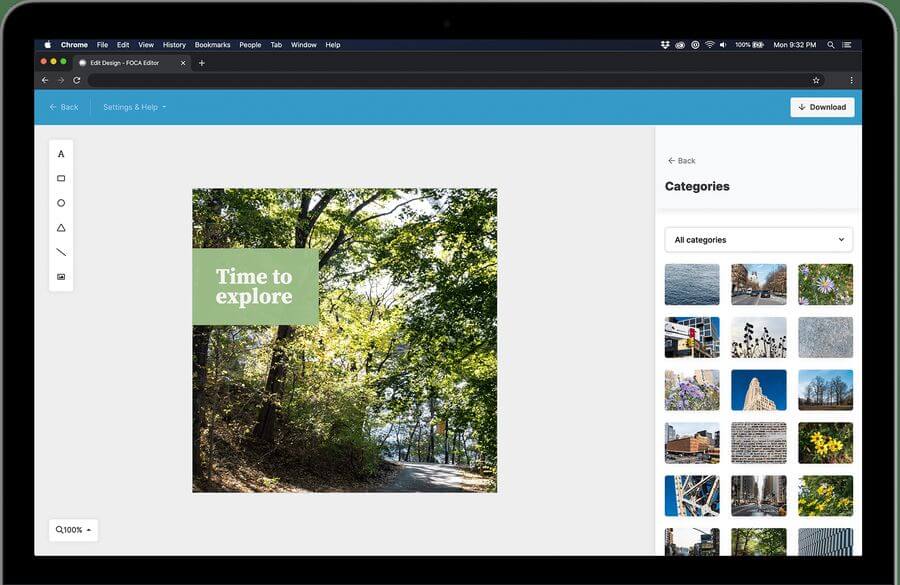Select the Line tool
This screenshot has width=900, height=585.
tap(61, 252)
